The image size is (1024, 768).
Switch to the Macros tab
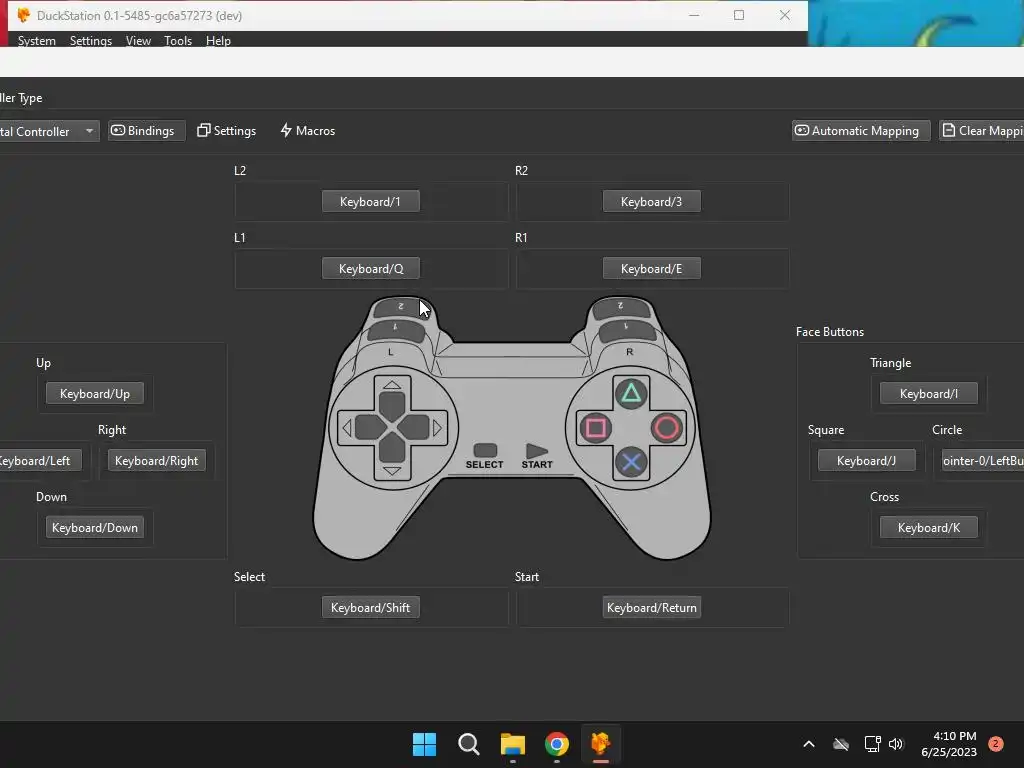[308, 131]
